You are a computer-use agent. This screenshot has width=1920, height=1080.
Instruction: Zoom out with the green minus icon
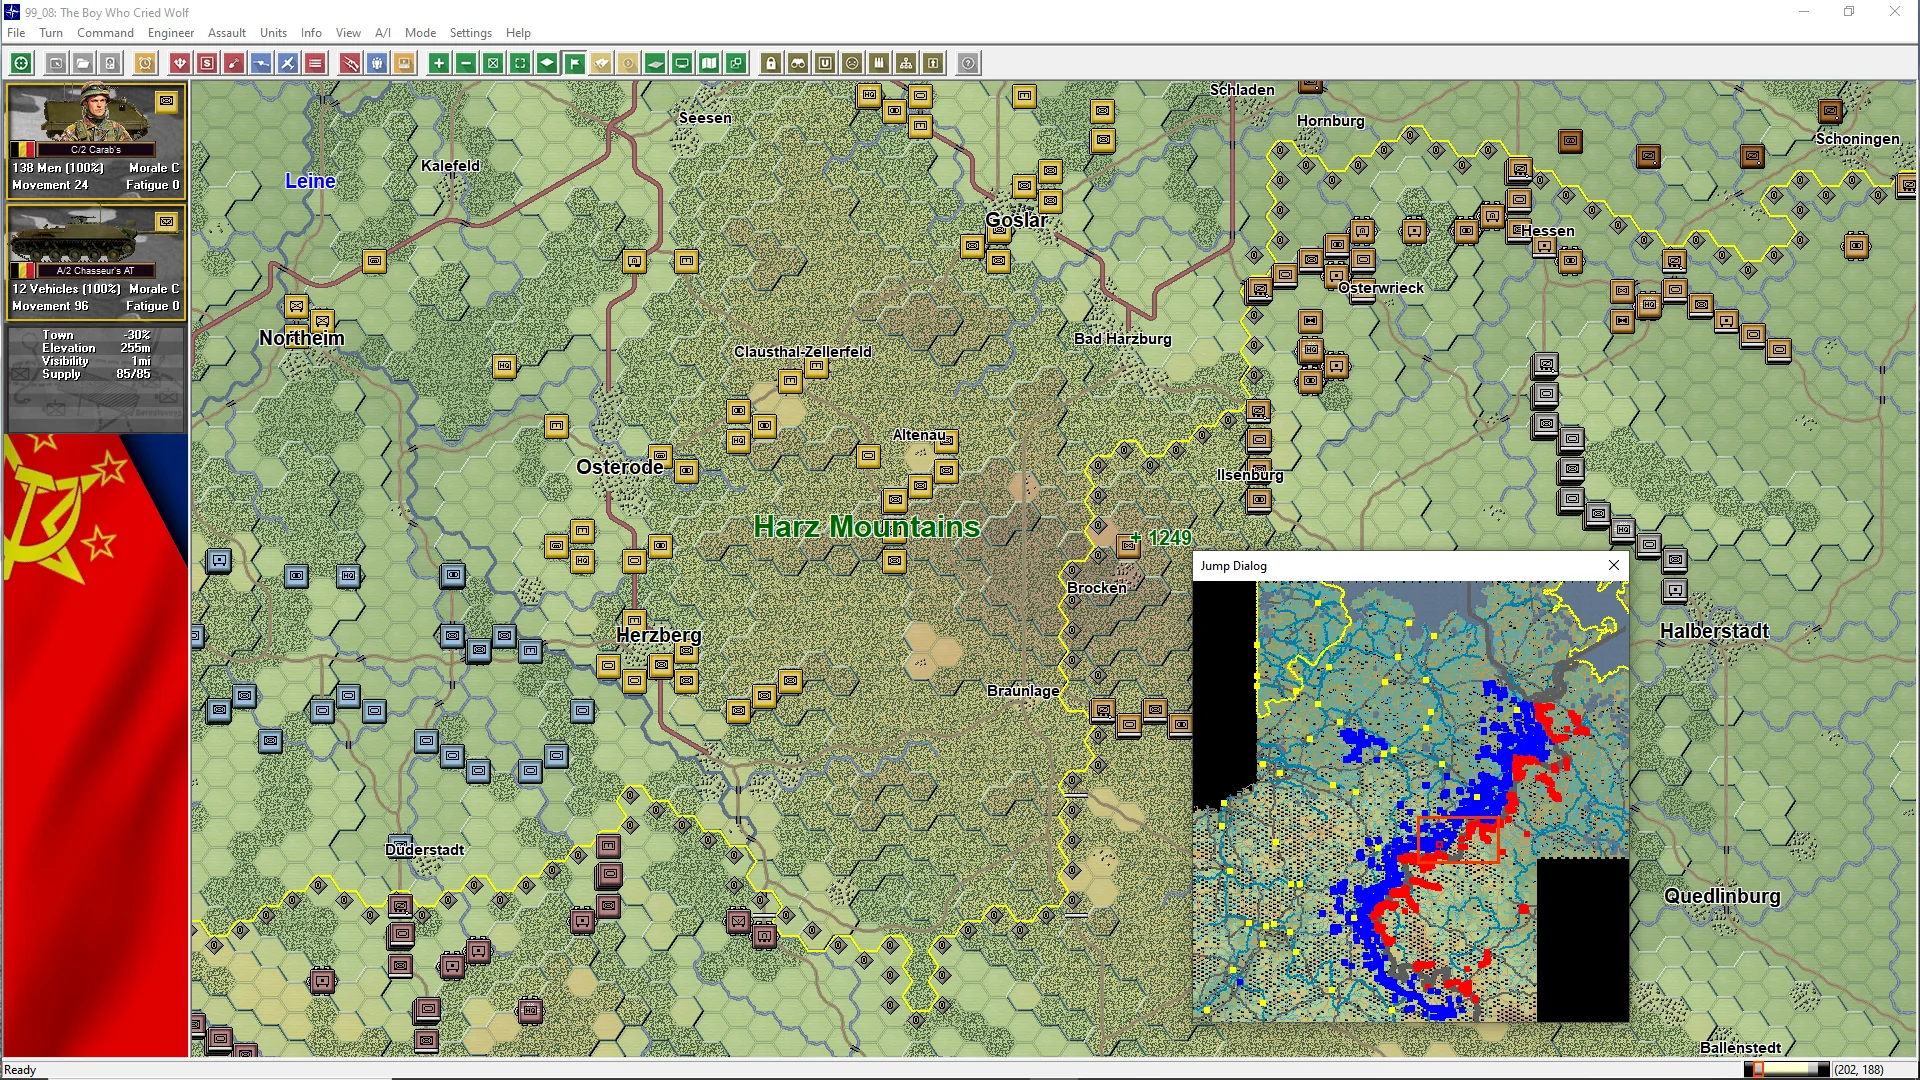[466, 64]
